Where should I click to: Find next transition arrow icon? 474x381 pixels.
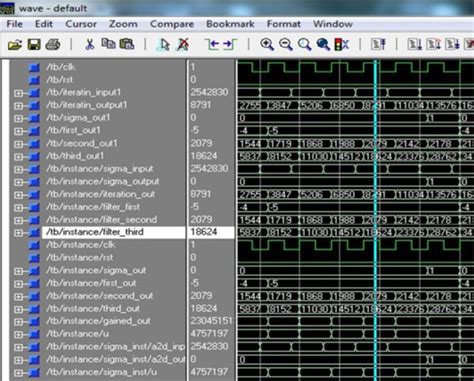coord(230,44)
